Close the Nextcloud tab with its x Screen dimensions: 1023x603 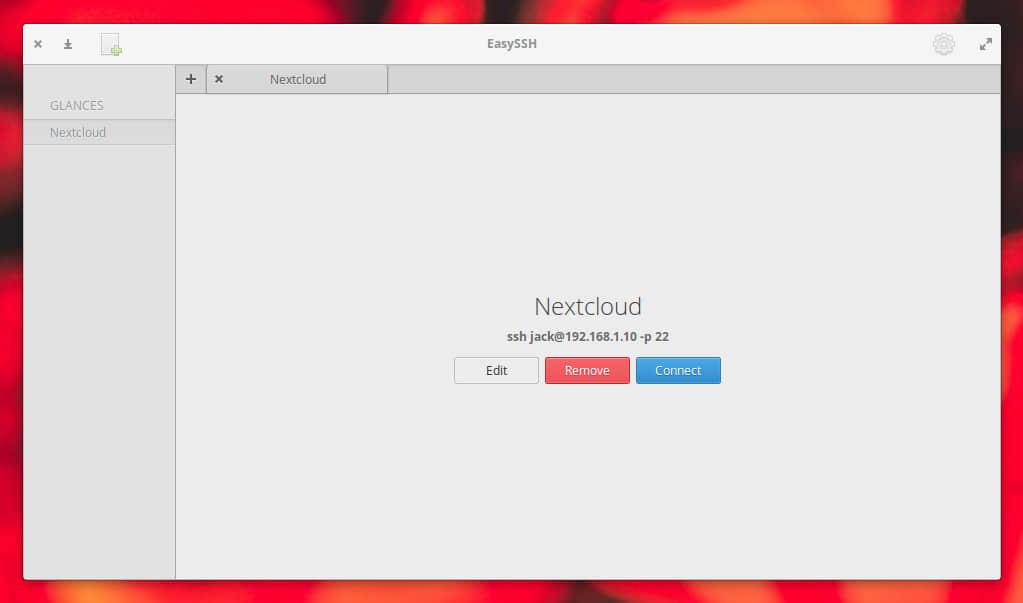pos(219,79)
